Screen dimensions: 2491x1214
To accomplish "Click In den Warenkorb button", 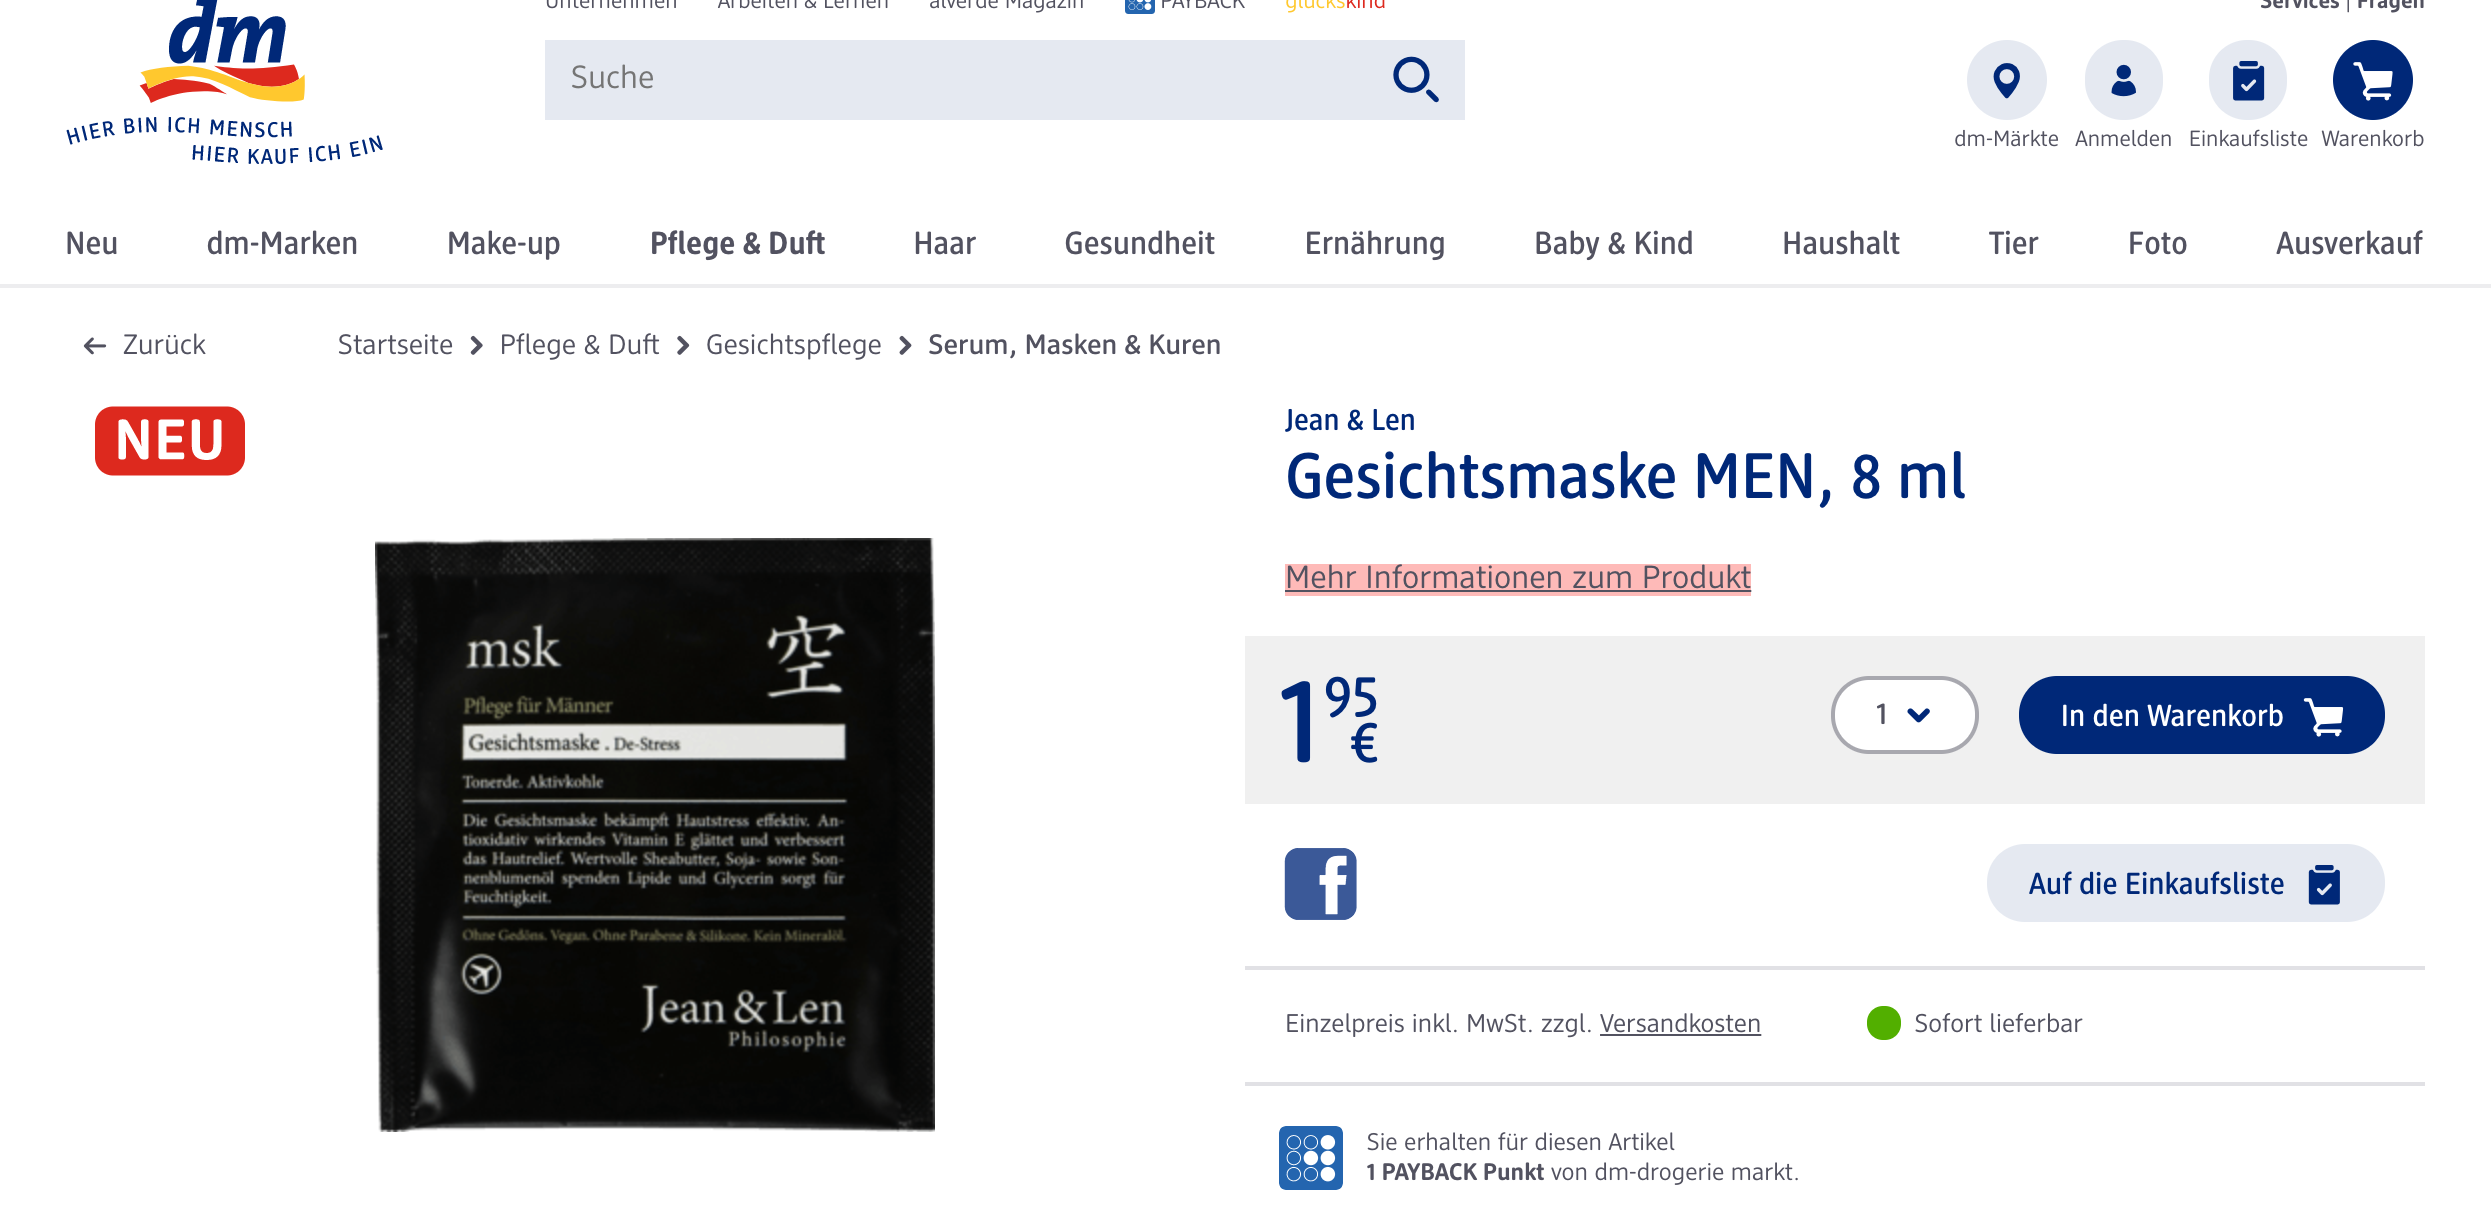I will pos(2201,715).
